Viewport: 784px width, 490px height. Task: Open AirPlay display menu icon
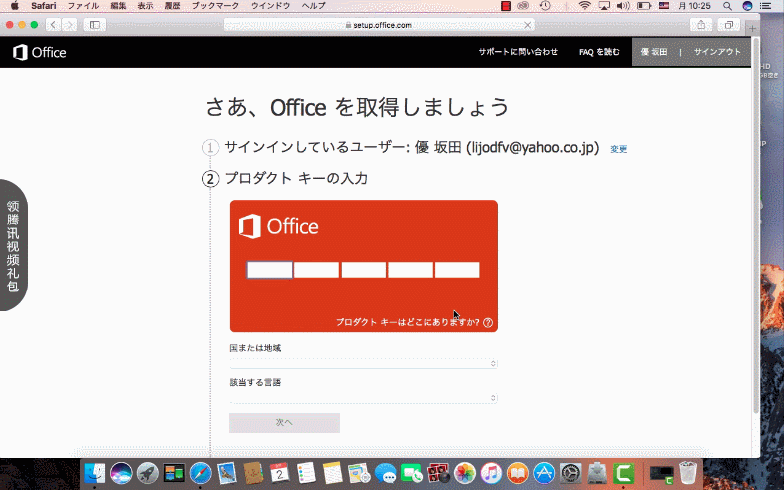[604, 6]
